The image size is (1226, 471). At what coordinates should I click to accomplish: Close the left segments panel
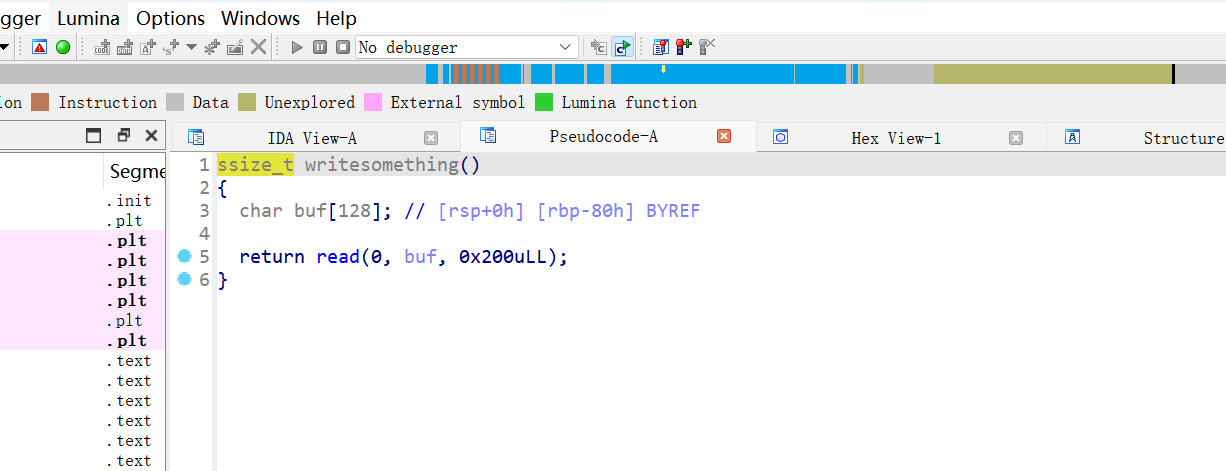tap(151, 135)
